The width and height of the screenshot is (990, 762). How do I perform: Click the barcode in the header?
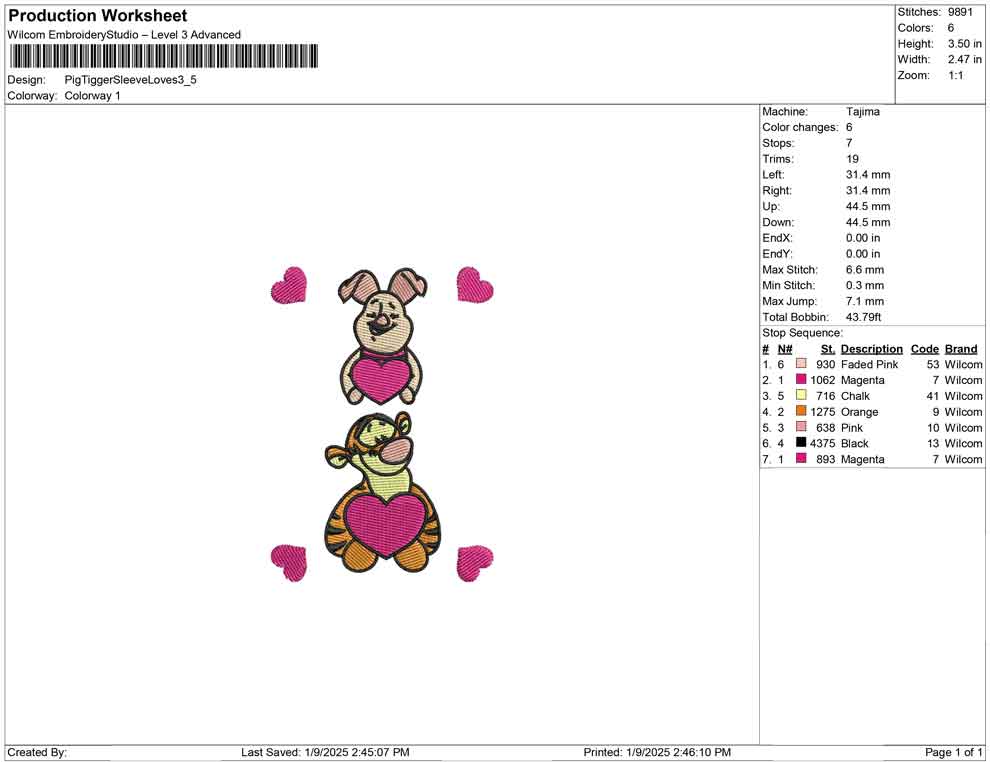163,56
